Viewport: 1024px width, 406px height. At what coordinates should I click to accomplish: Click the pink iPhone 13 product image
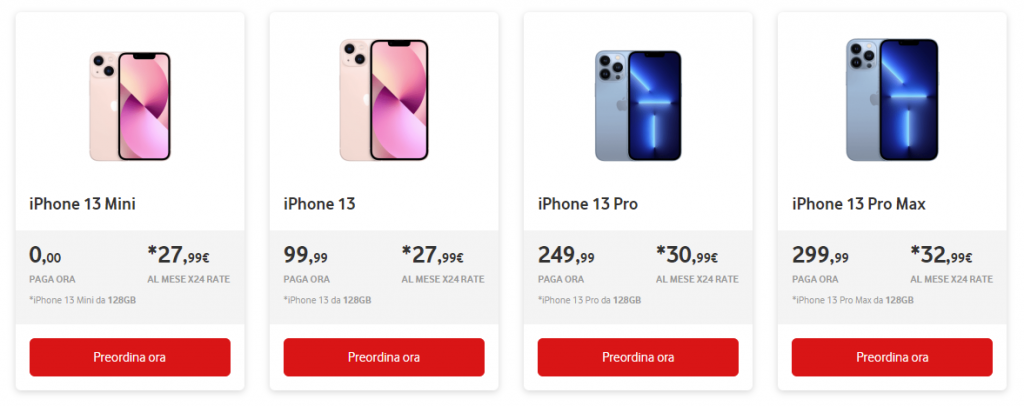click(x=384, y=99)
